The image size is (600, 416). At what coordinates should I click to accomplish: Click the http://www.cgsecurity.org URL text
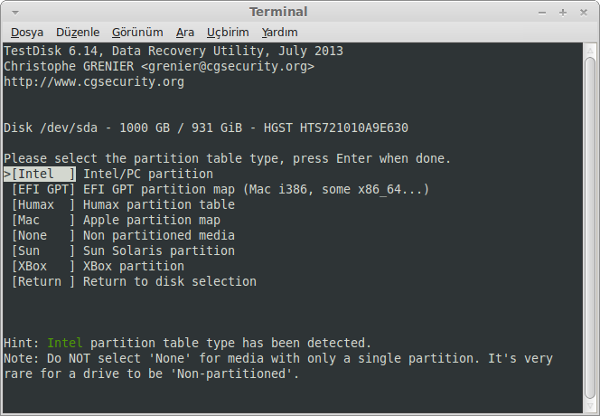point(94,82)
